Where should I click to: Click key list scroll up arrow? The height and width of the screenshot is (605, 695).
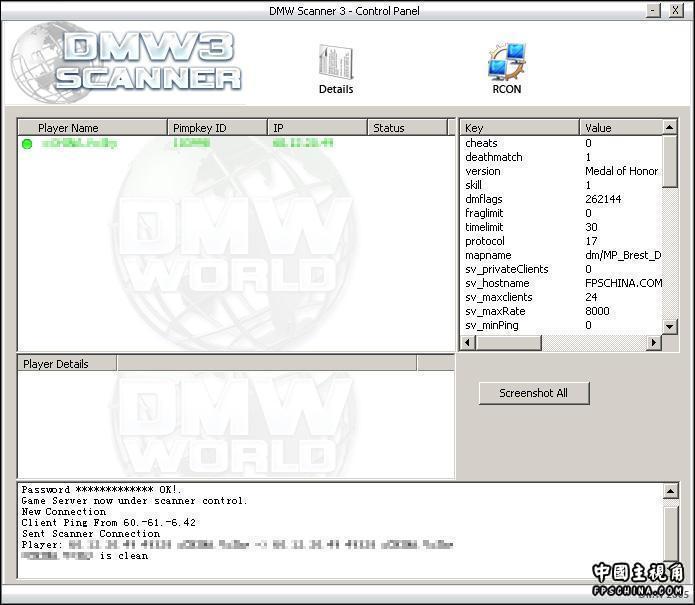[670, 127]
